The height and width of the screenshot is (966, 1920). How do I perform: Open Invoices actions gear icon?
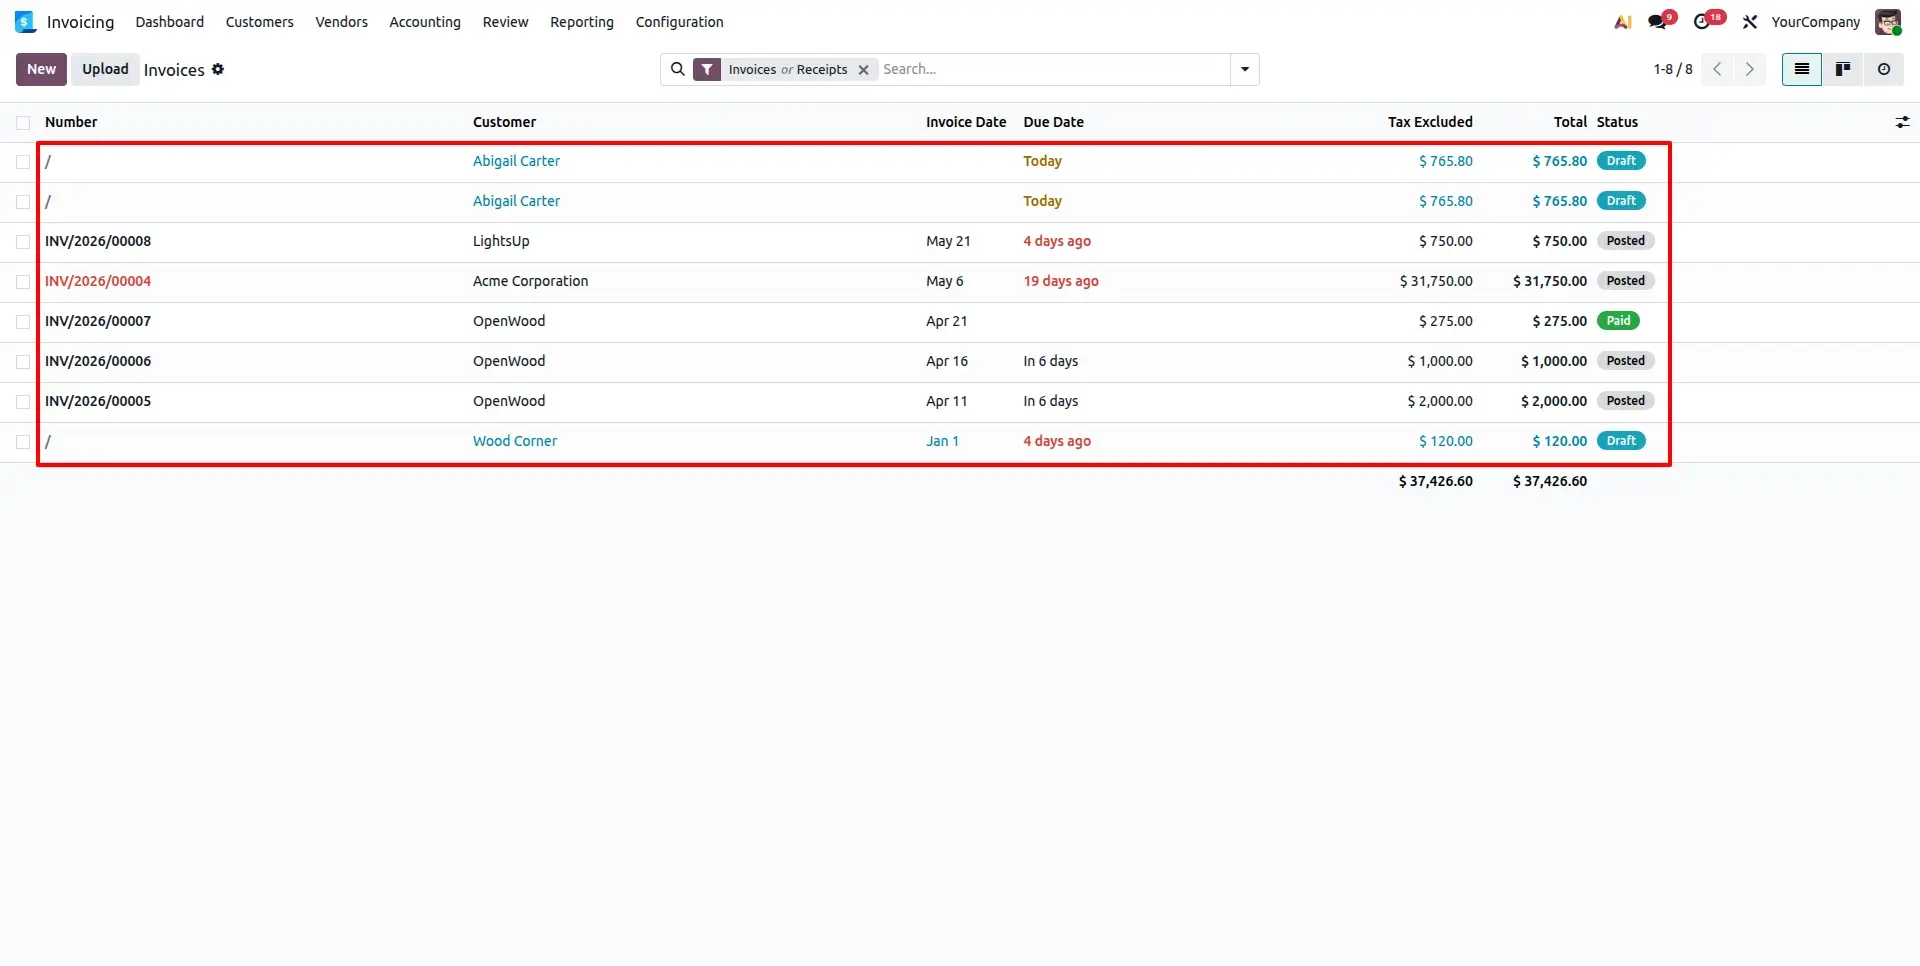[218, 69]
